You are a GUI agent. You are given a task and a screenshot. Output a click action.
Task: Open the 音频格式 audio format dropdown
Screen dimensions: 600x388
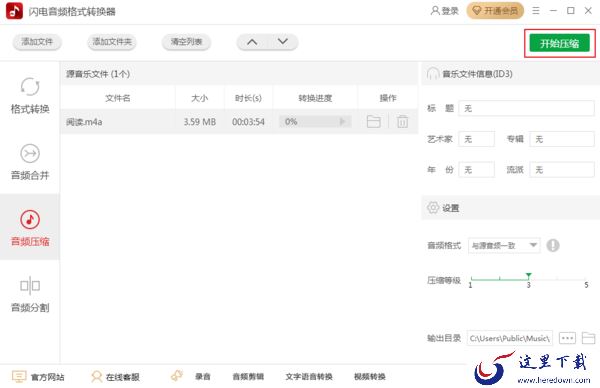(504, 245)
